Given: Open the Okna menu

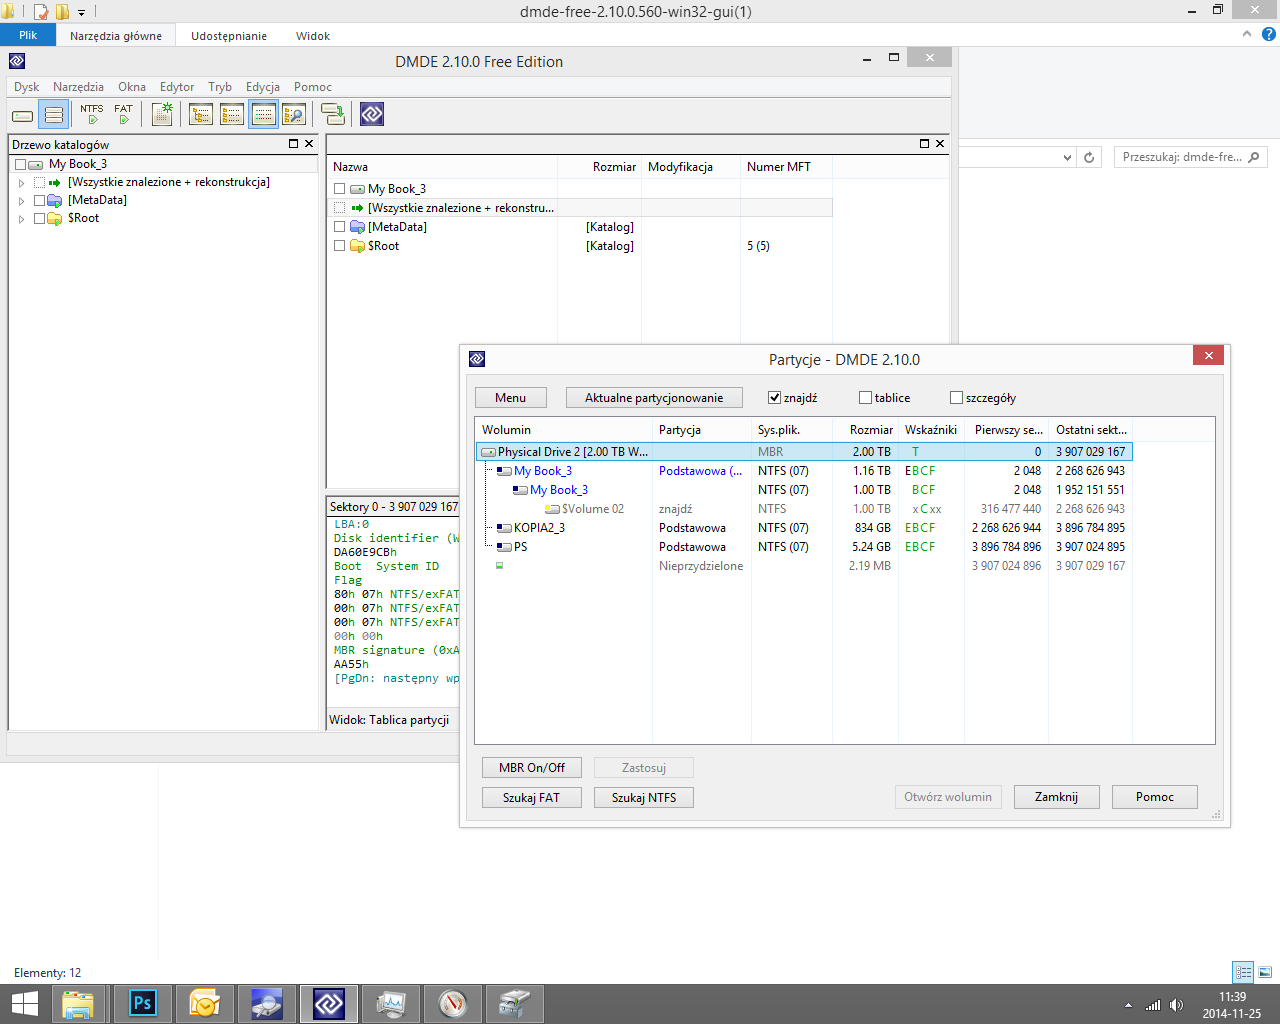Looking at the screenshot, I should click(132, 87).
